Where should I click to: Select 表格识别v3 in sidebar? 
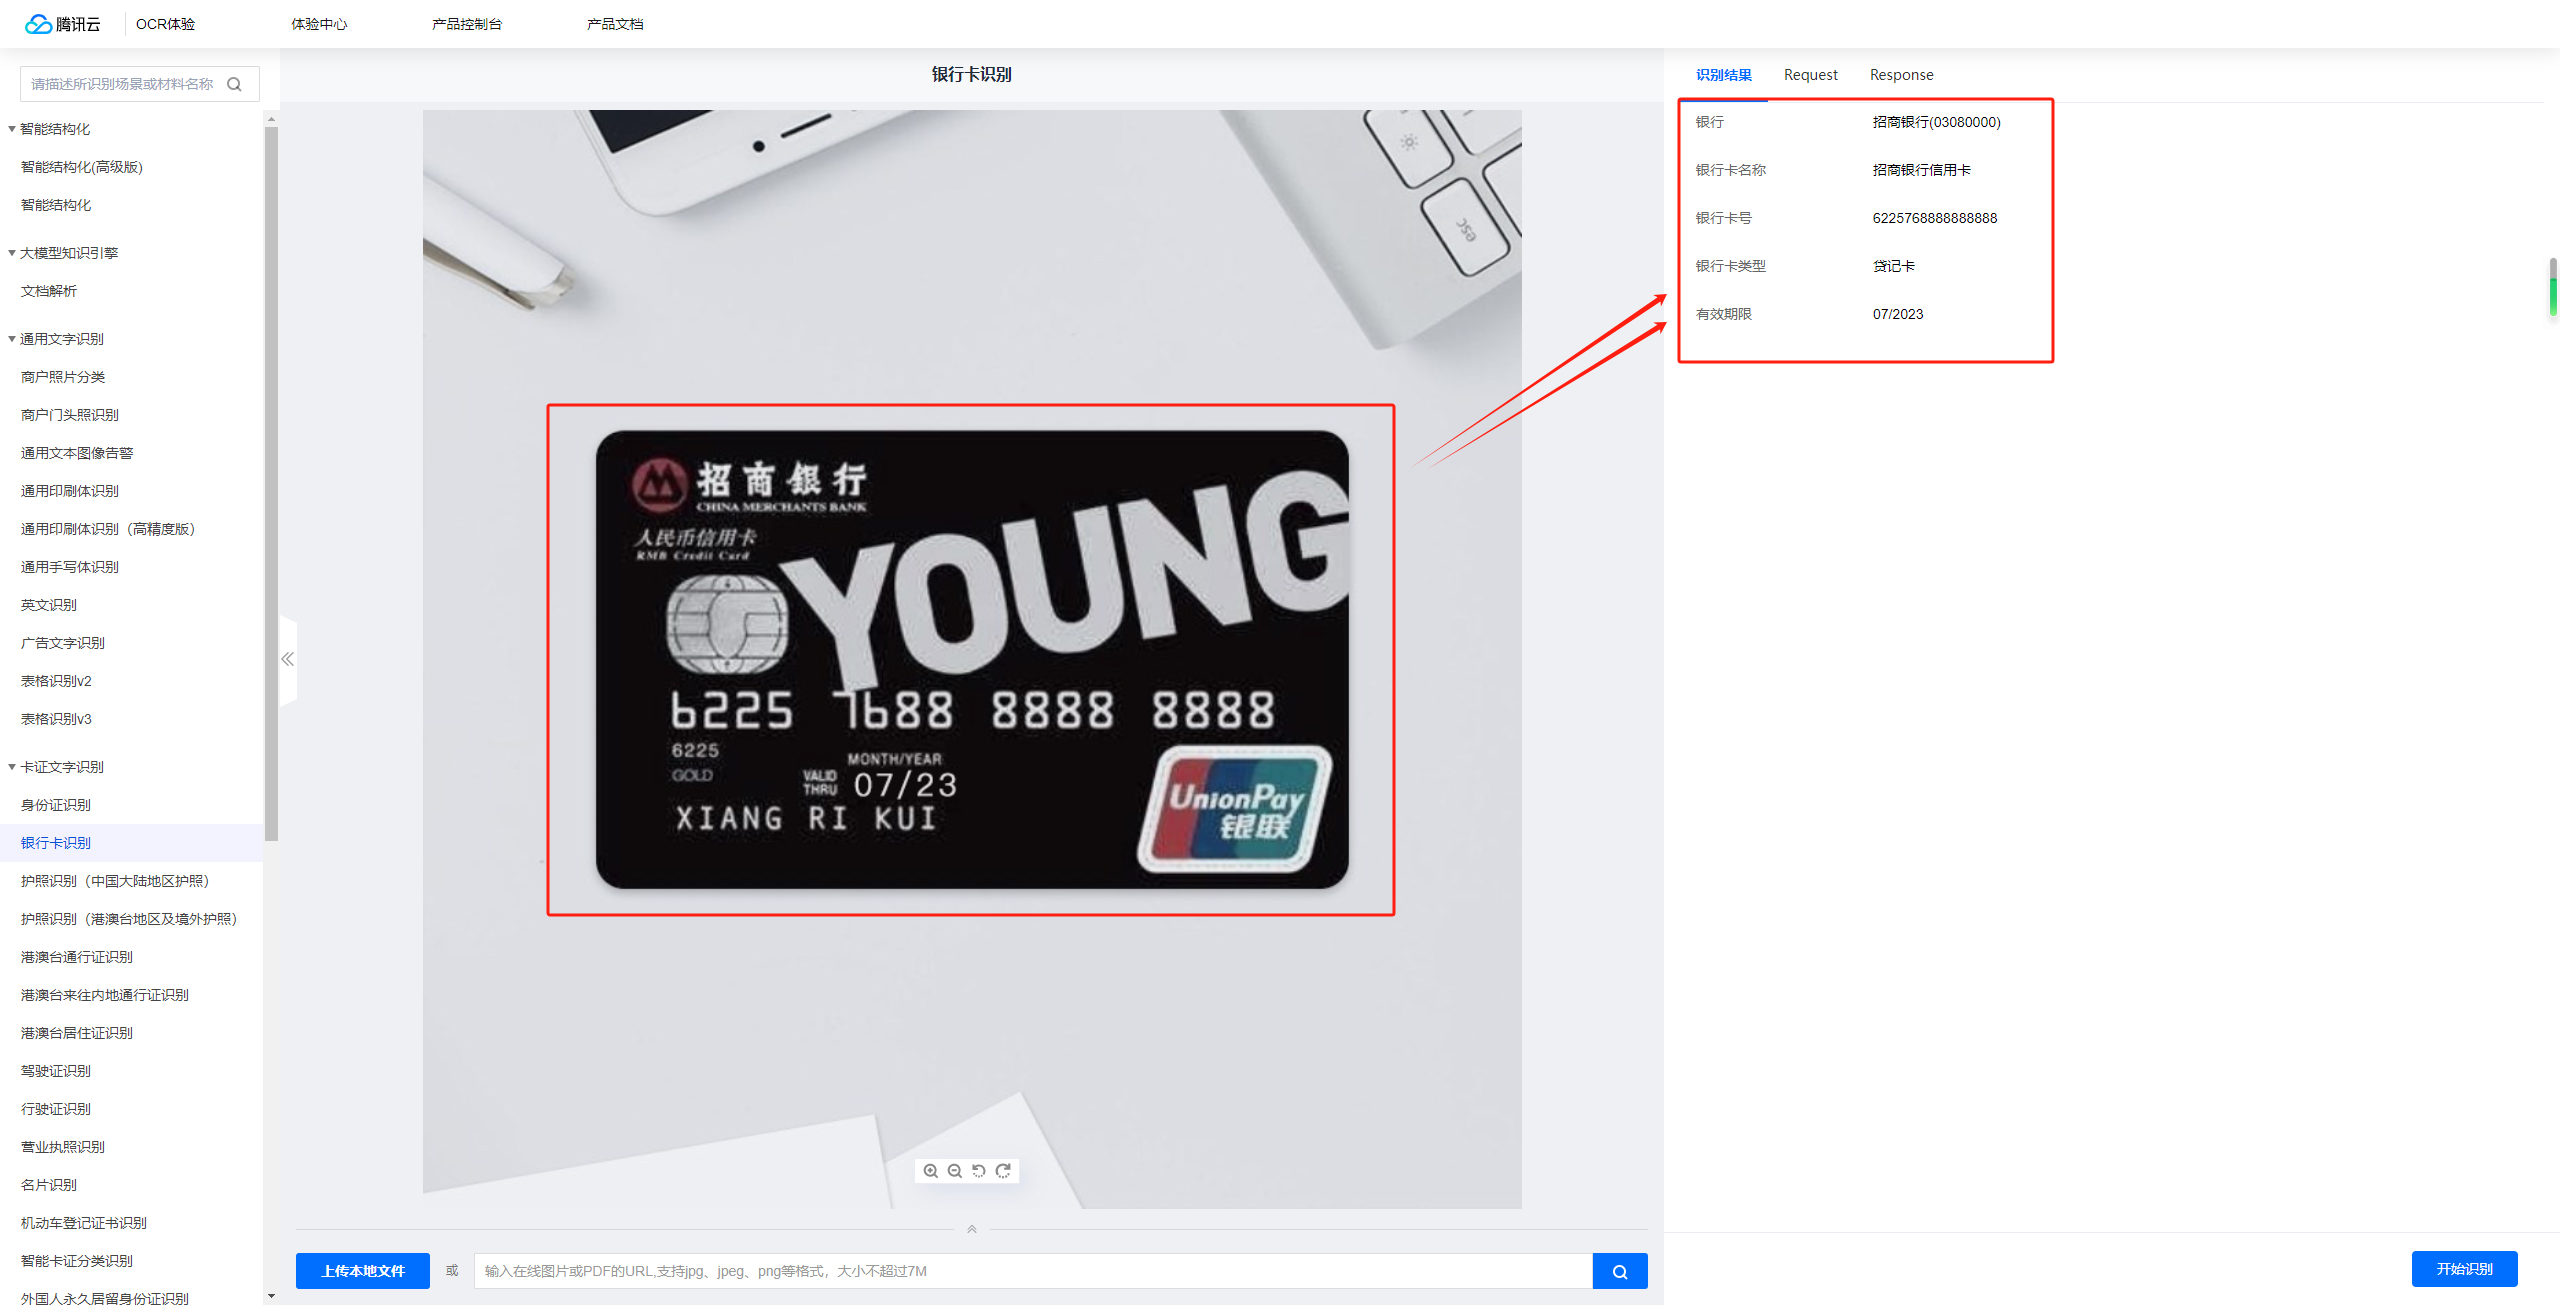[x=56, y=719]
